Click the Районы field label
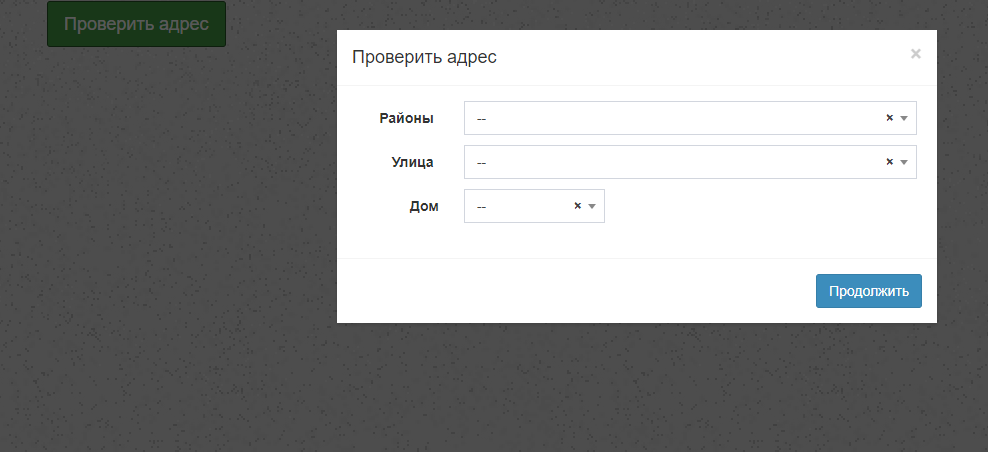 (406, 118)
